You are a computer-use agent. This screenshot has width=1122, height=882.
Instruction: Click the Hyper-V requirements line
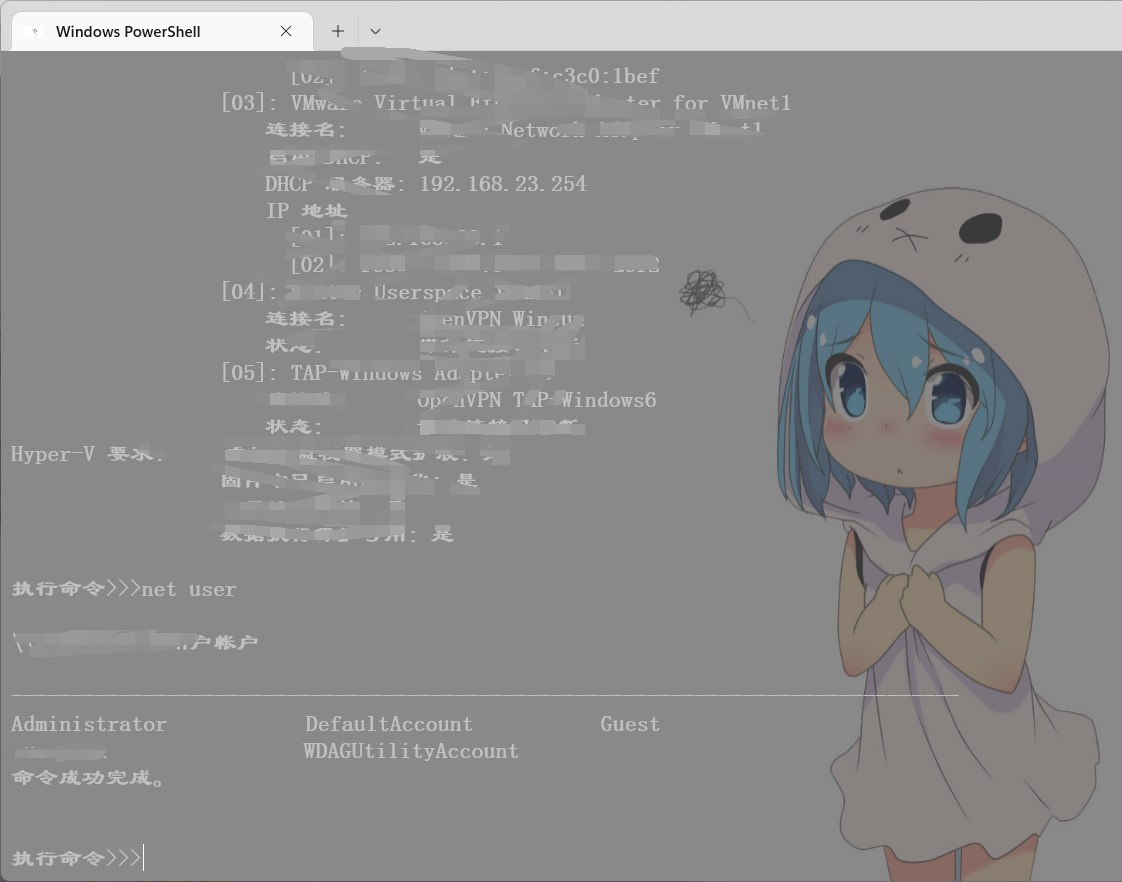(x=86, y=454)
